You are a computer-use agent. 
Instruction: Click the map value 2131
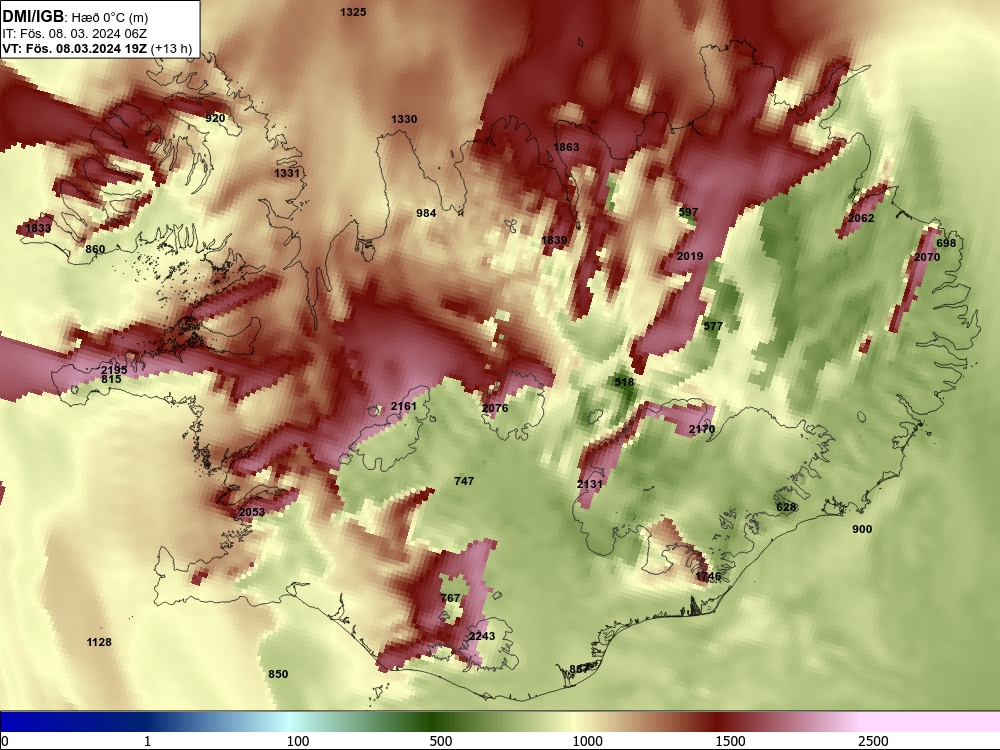pyautogui.click(x=589, y=484)
